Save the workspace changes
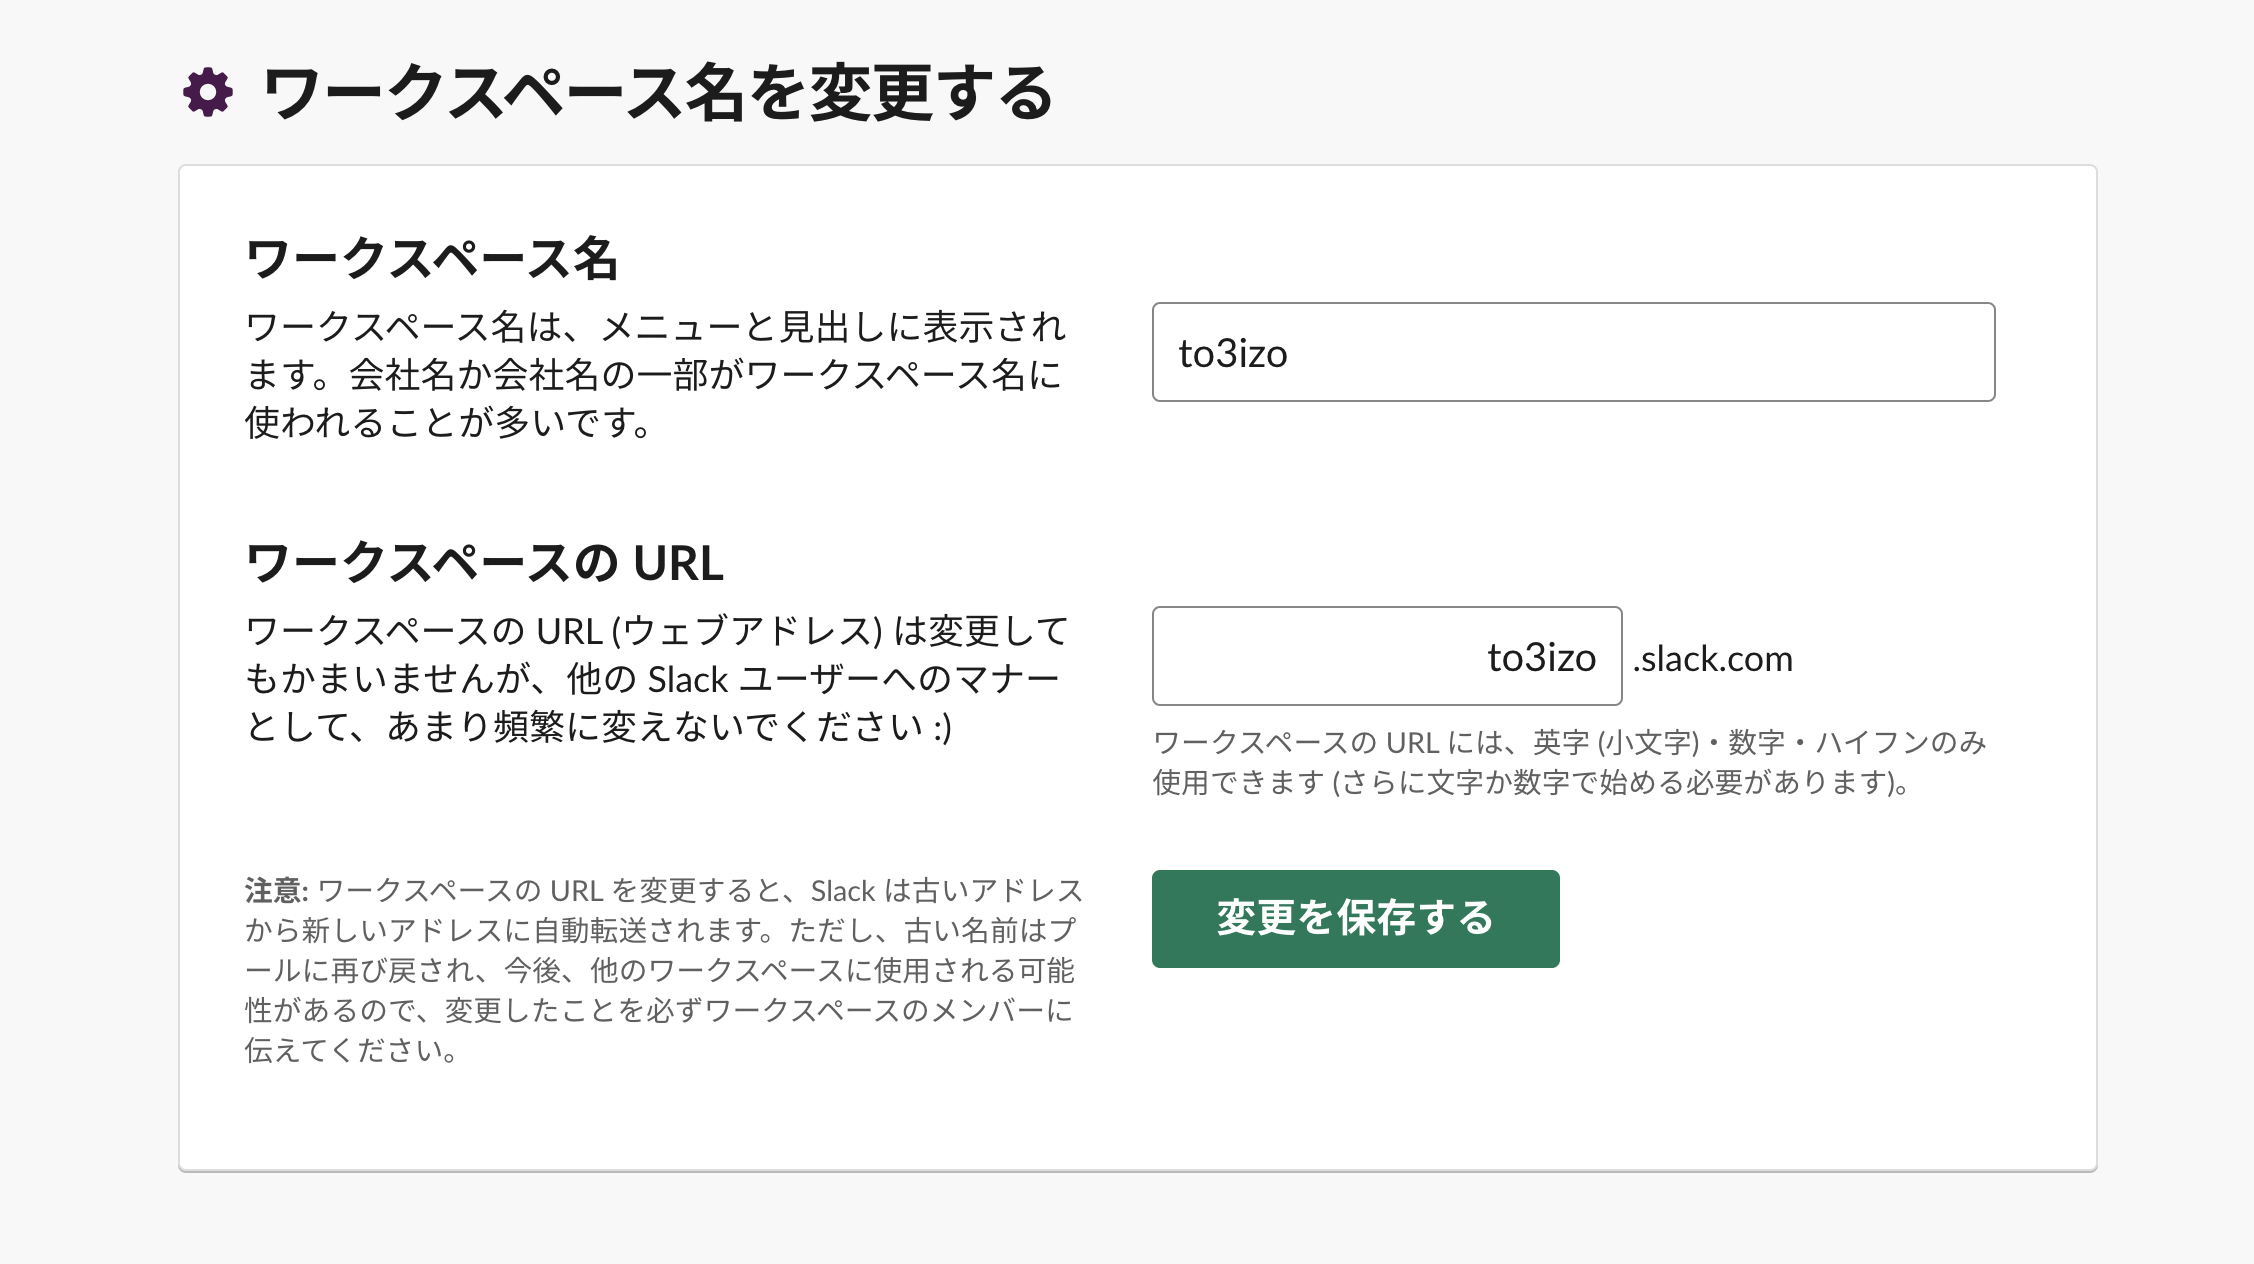 1355,920
